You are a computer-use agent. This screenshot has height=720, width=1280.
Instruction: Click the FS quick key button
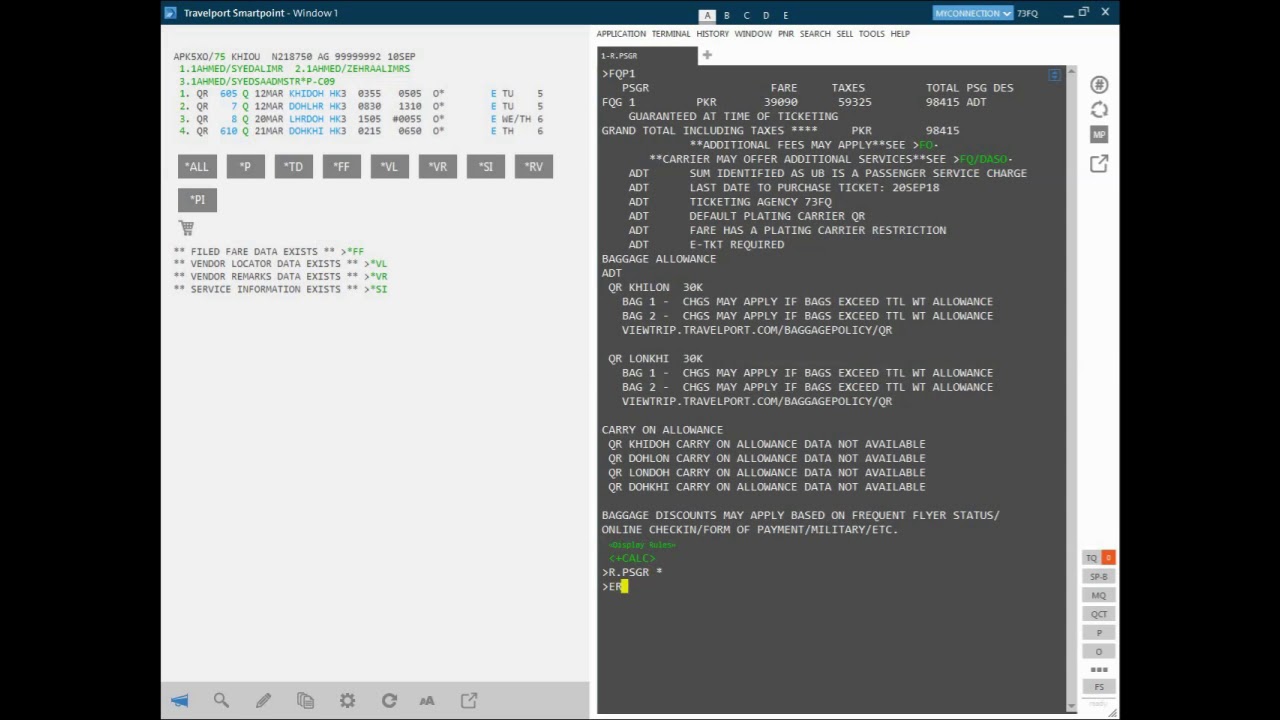(1099, 687)
